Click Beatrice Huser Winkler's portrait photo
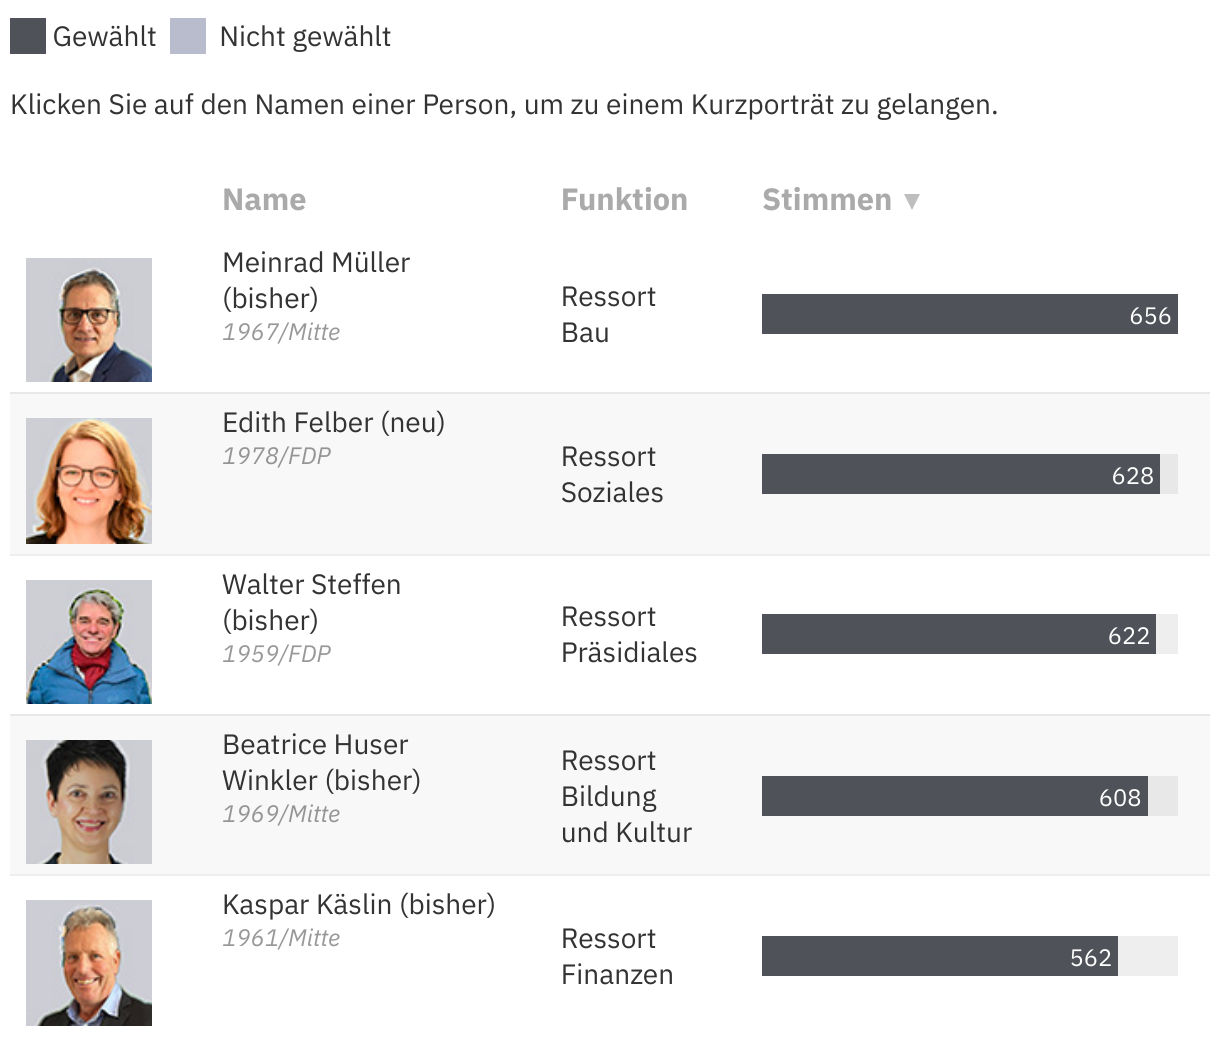This screenshot has width=1220, height=1046. pos(88,801)
